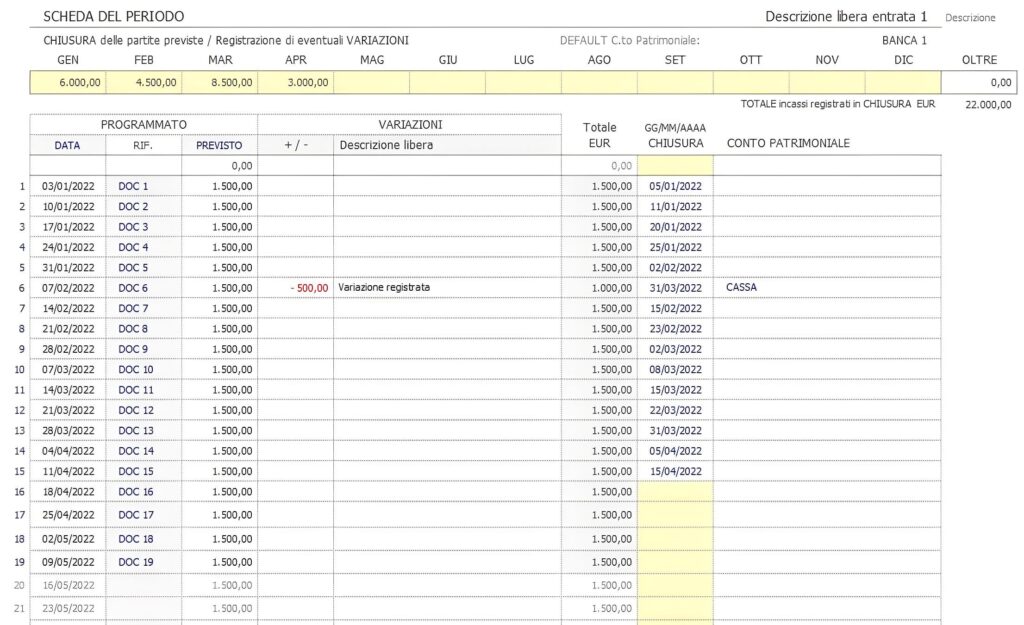Open the DOC 1 document reference

click(x=132, y=186)
